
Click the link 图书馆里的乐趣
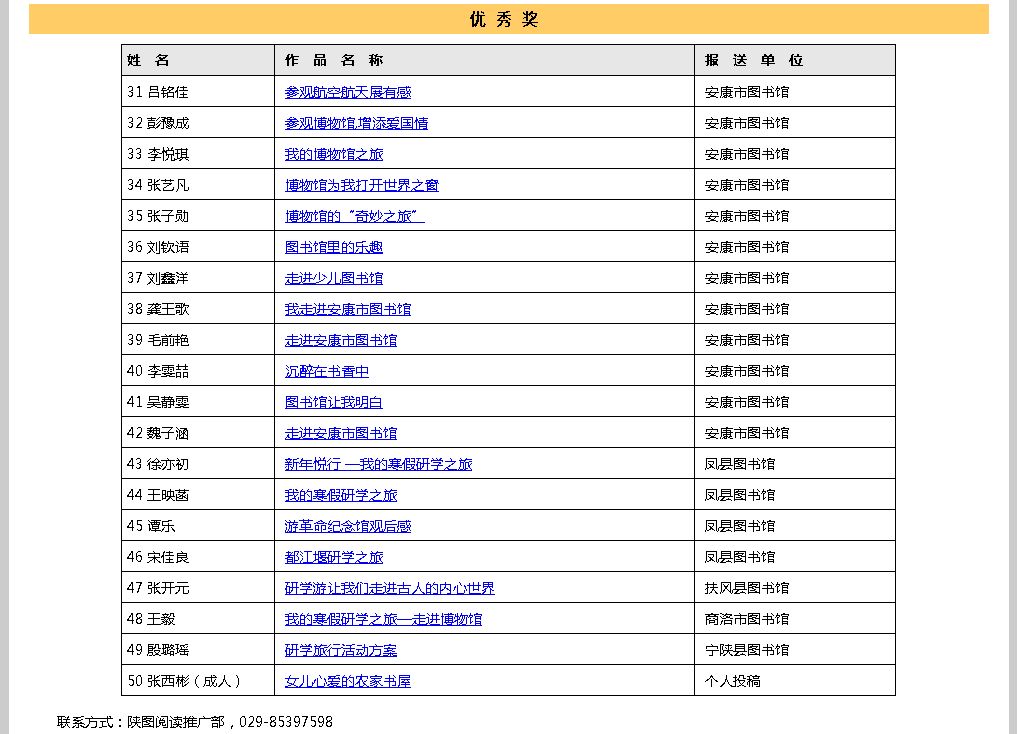[334, 247]
